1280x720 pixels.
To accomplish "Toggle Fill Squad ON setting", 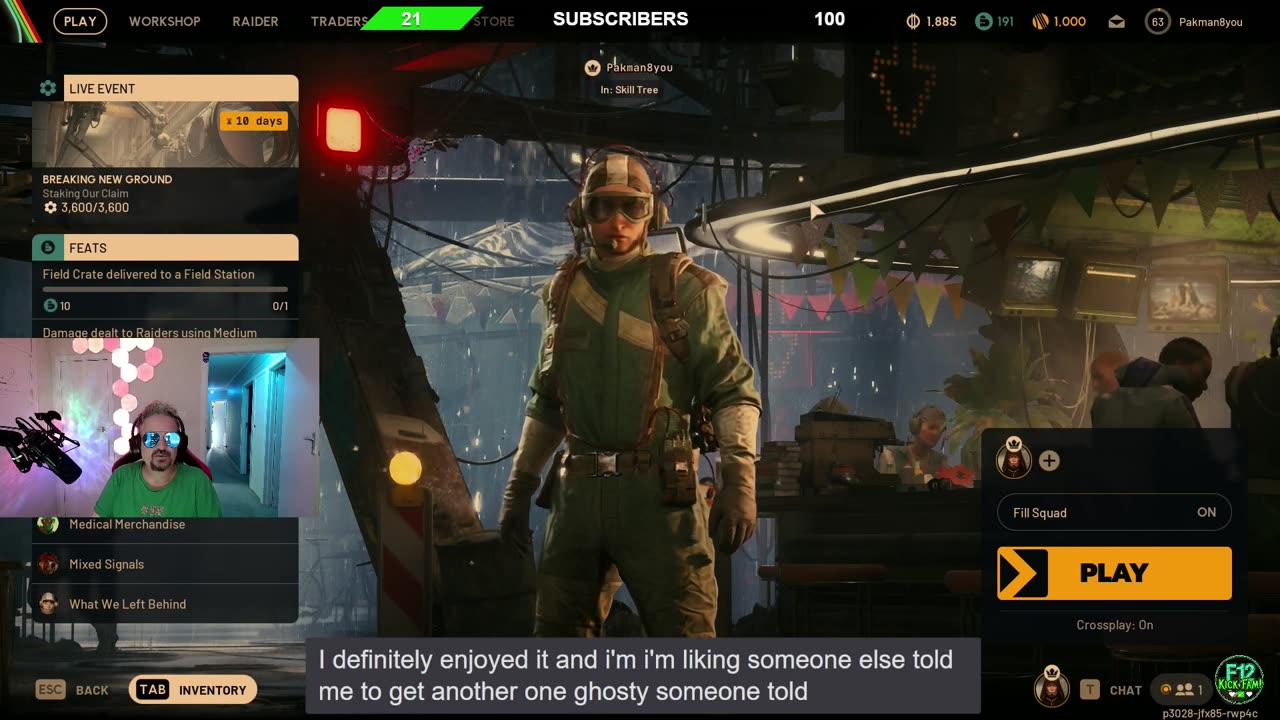I will [1114, 512].
